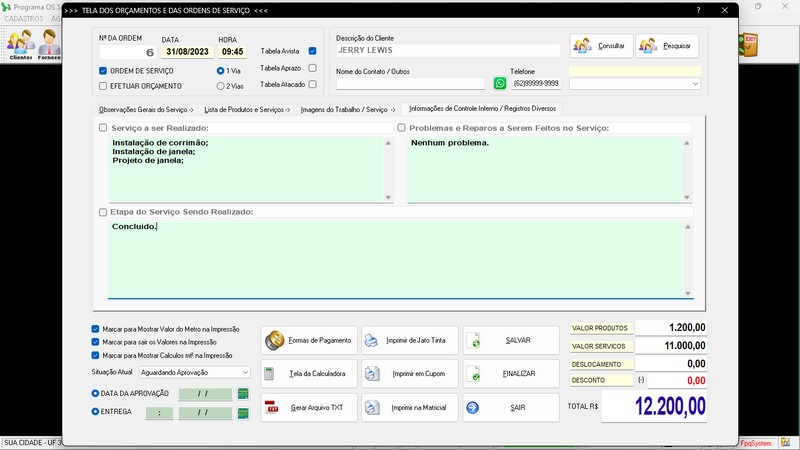Click the Consultar client button

tap(601, 46)
